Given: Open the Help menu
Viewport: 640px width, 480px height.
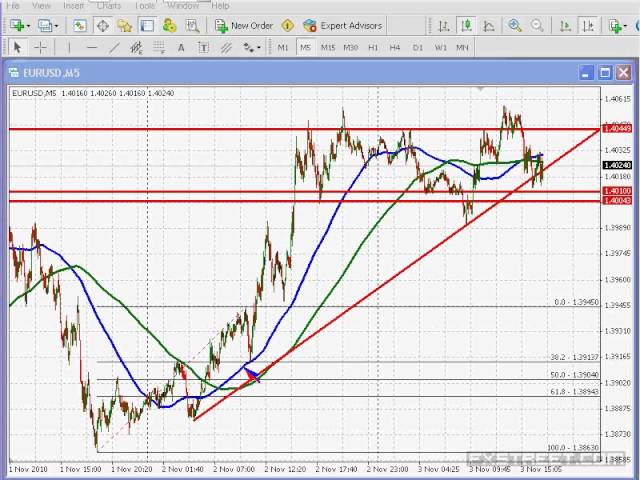Looking at the screenshot, I should 220,5.
